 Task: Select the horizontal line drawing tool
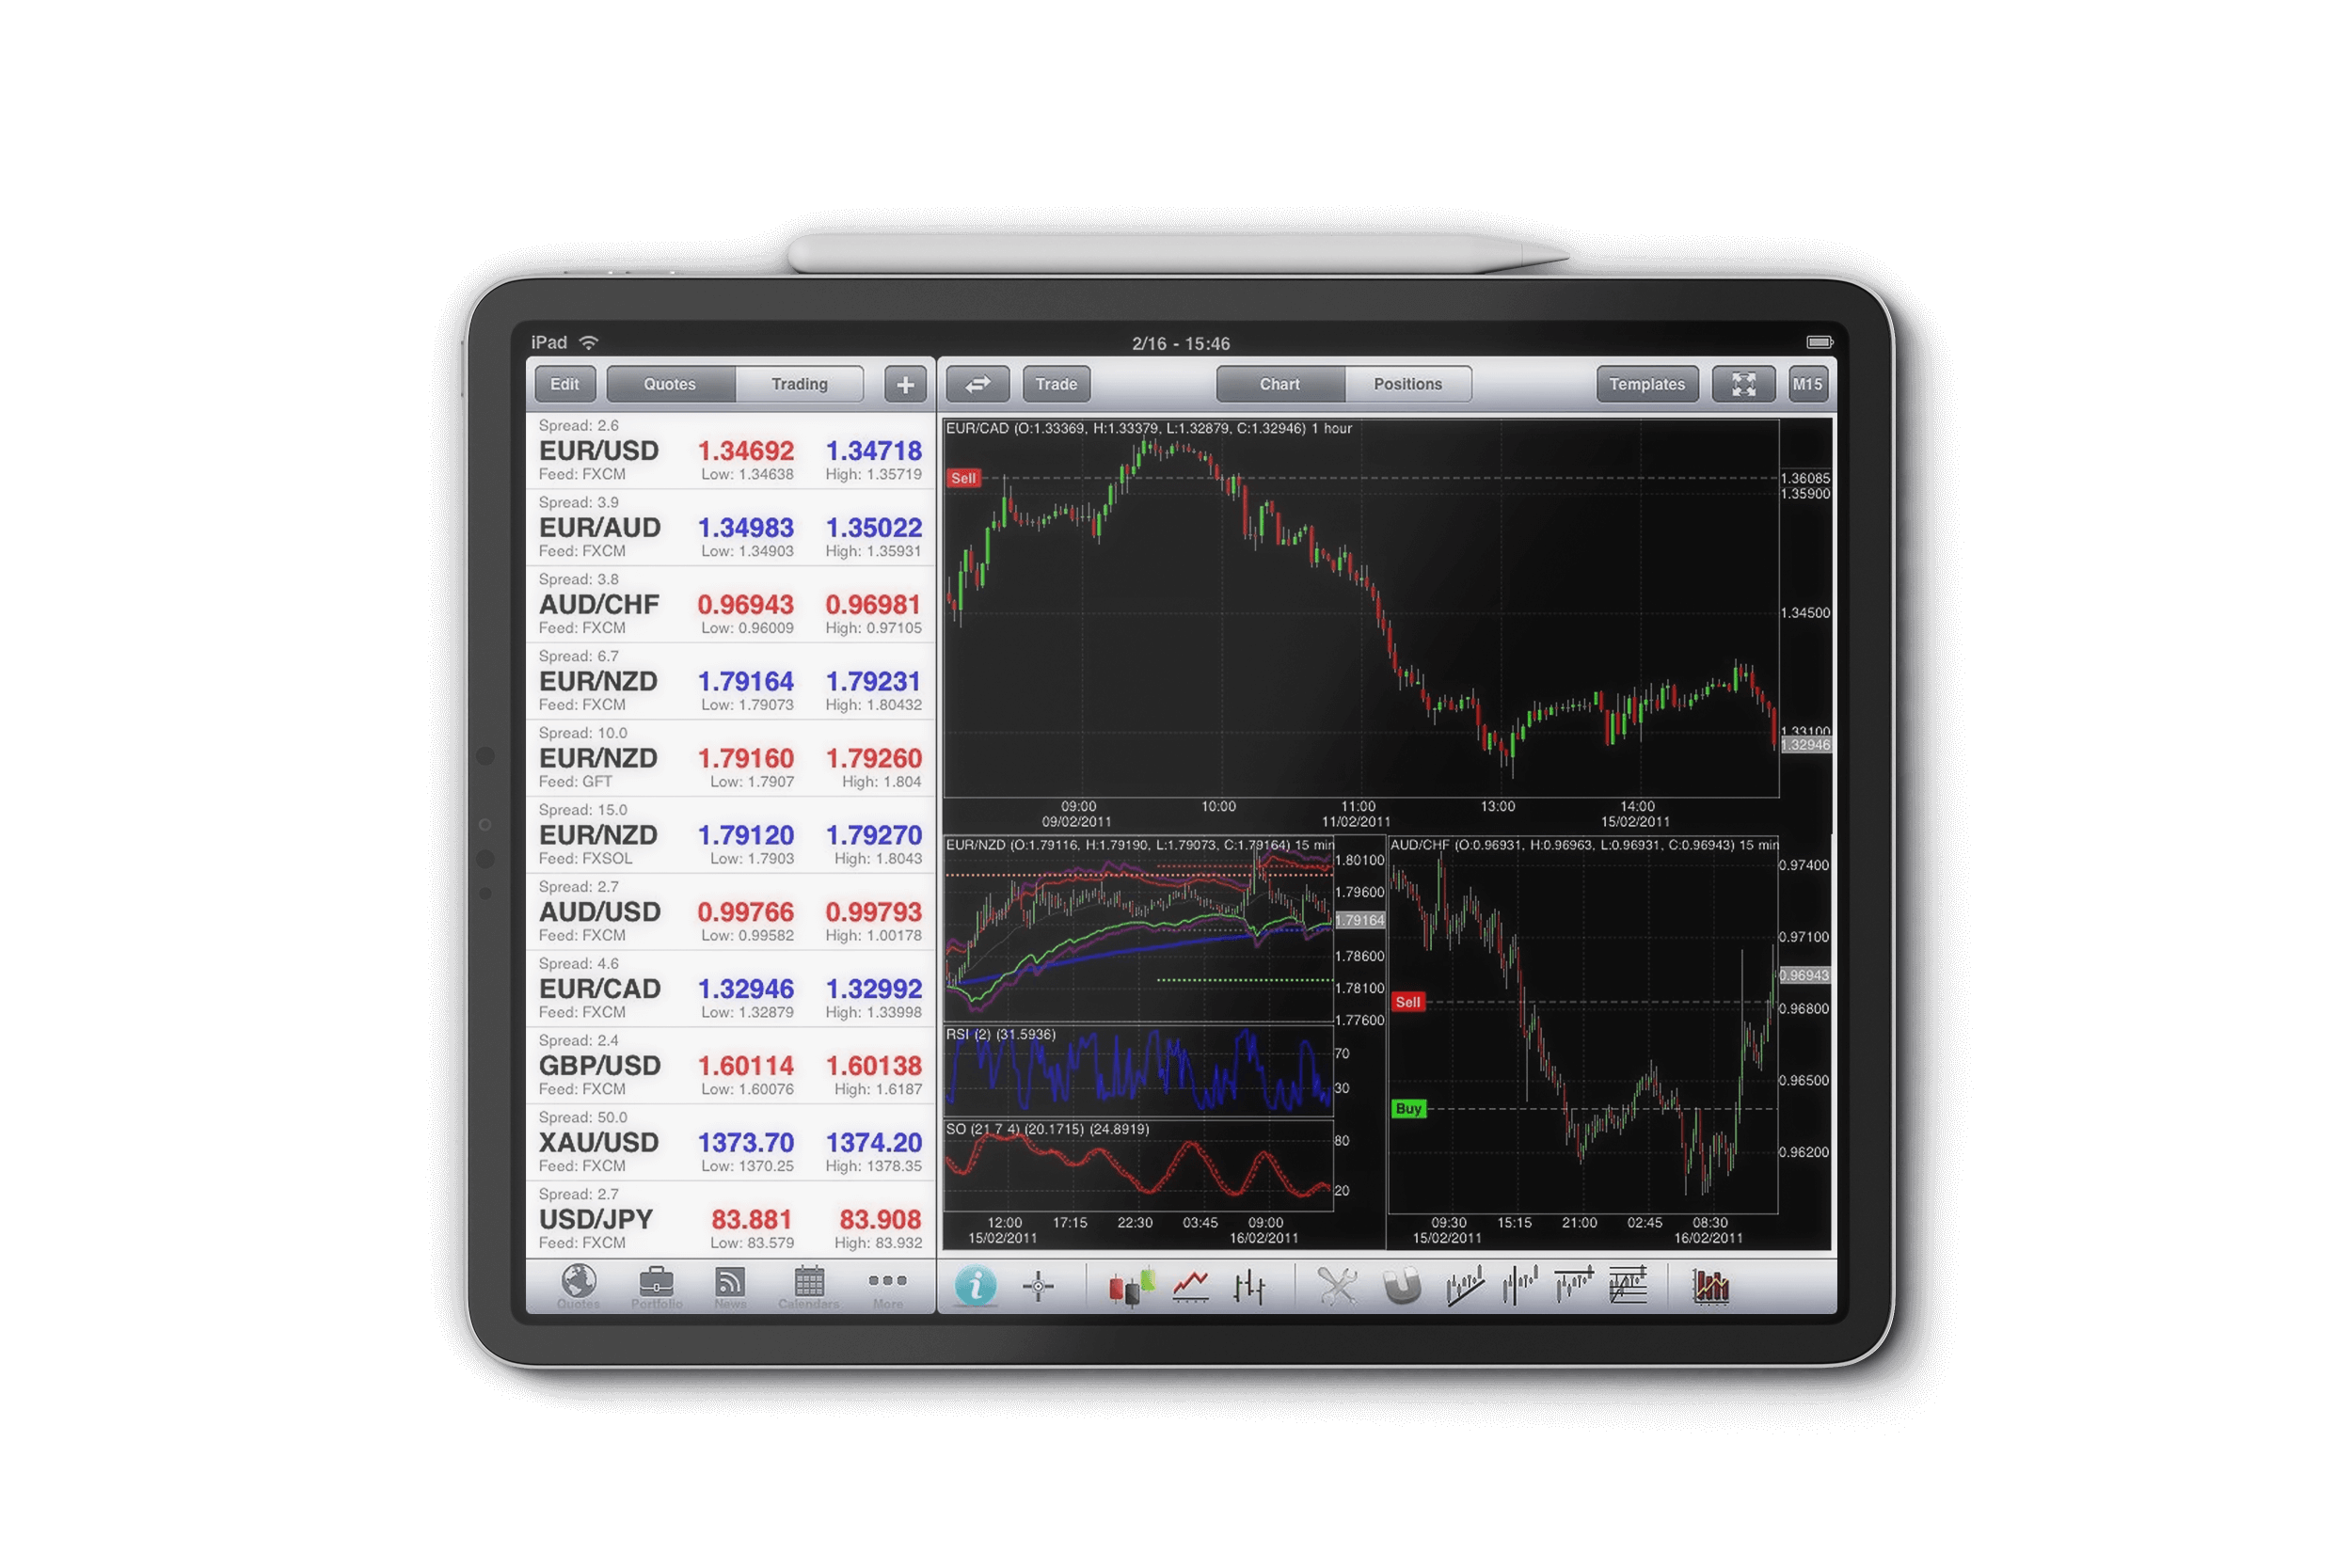pyautogui.click(x=1573, y=1287)
